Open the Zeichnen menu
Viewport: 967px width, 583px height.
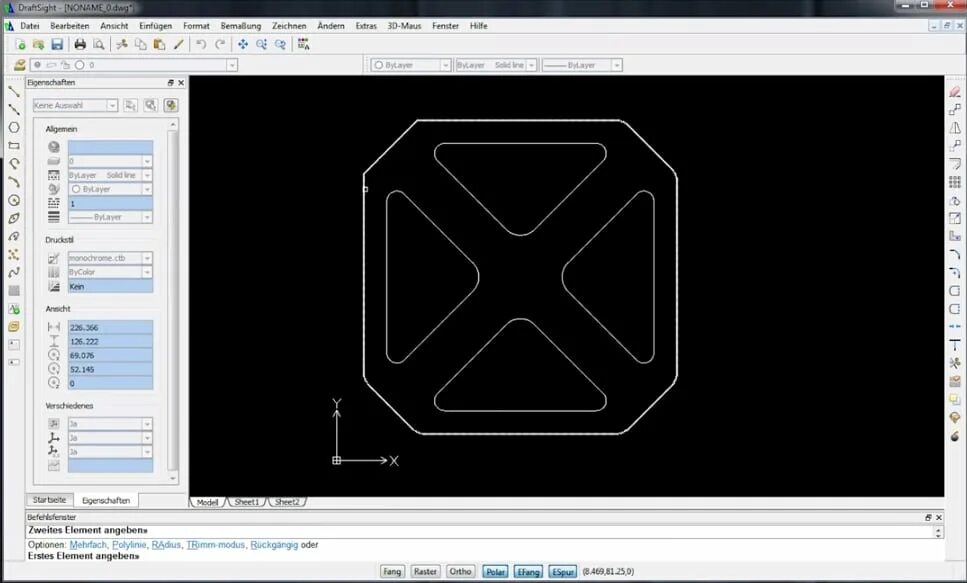click(289, 26)
